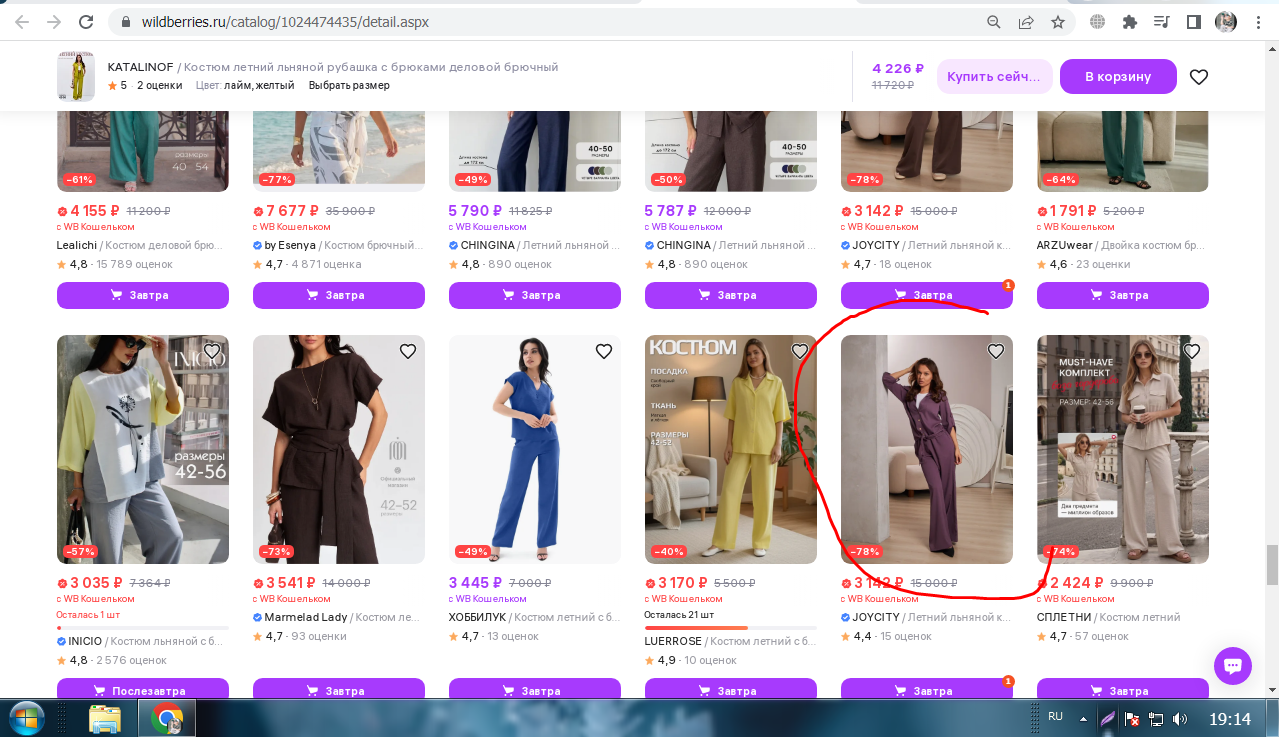Image resolution: width=1279 pixels, height=737 pixels.
Task: Open the Chrome profile avatar
Action: click(1225, 21)
